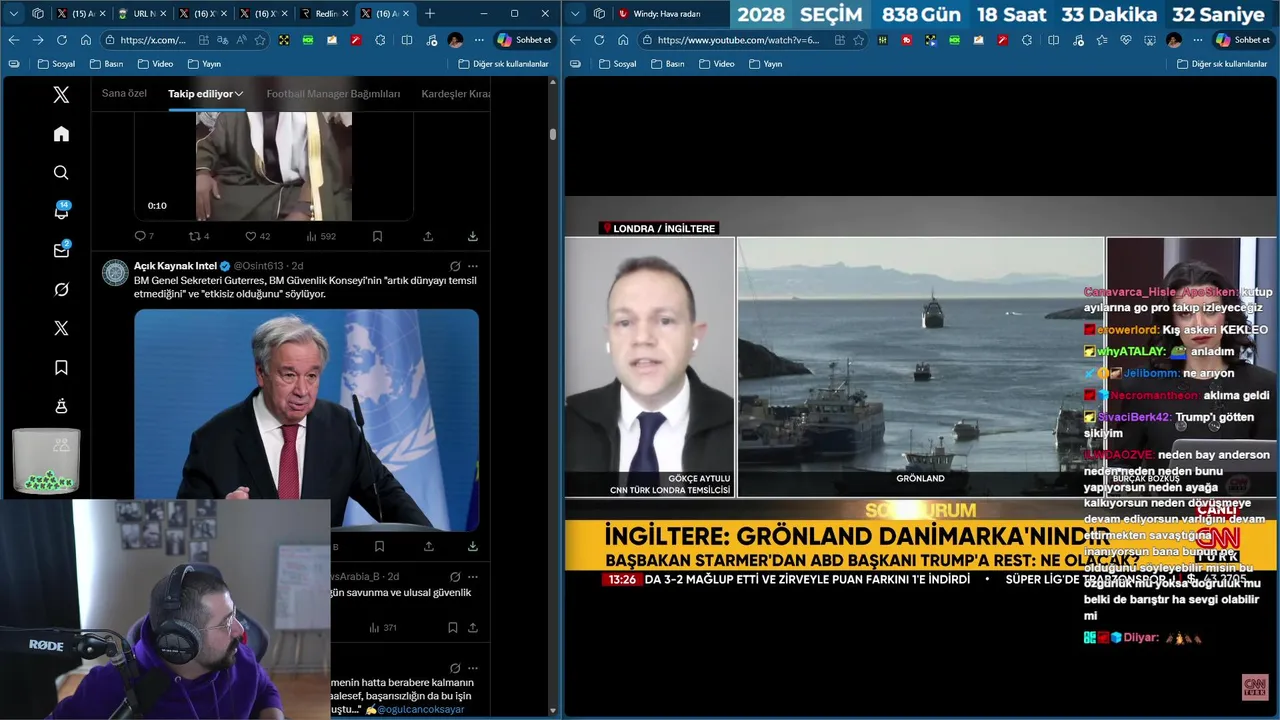This screenshot has height=720, width=1280.
Task: Open Bookmarks in X sidebar
Action: pos(61,367)
